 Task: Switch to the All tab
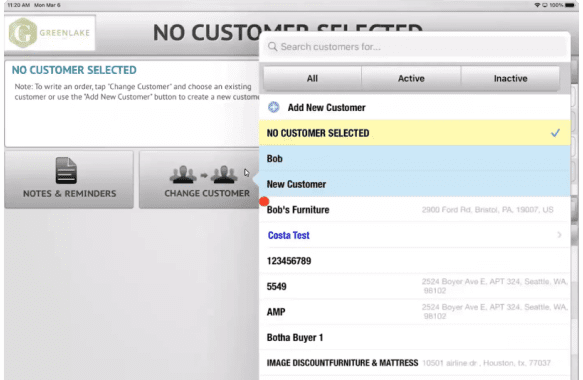click(312, 78)
